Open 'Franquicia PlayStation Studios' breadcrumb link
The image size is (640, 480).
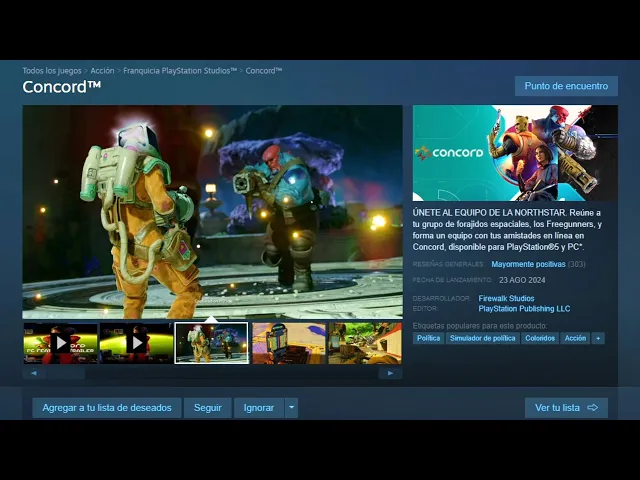180,71
